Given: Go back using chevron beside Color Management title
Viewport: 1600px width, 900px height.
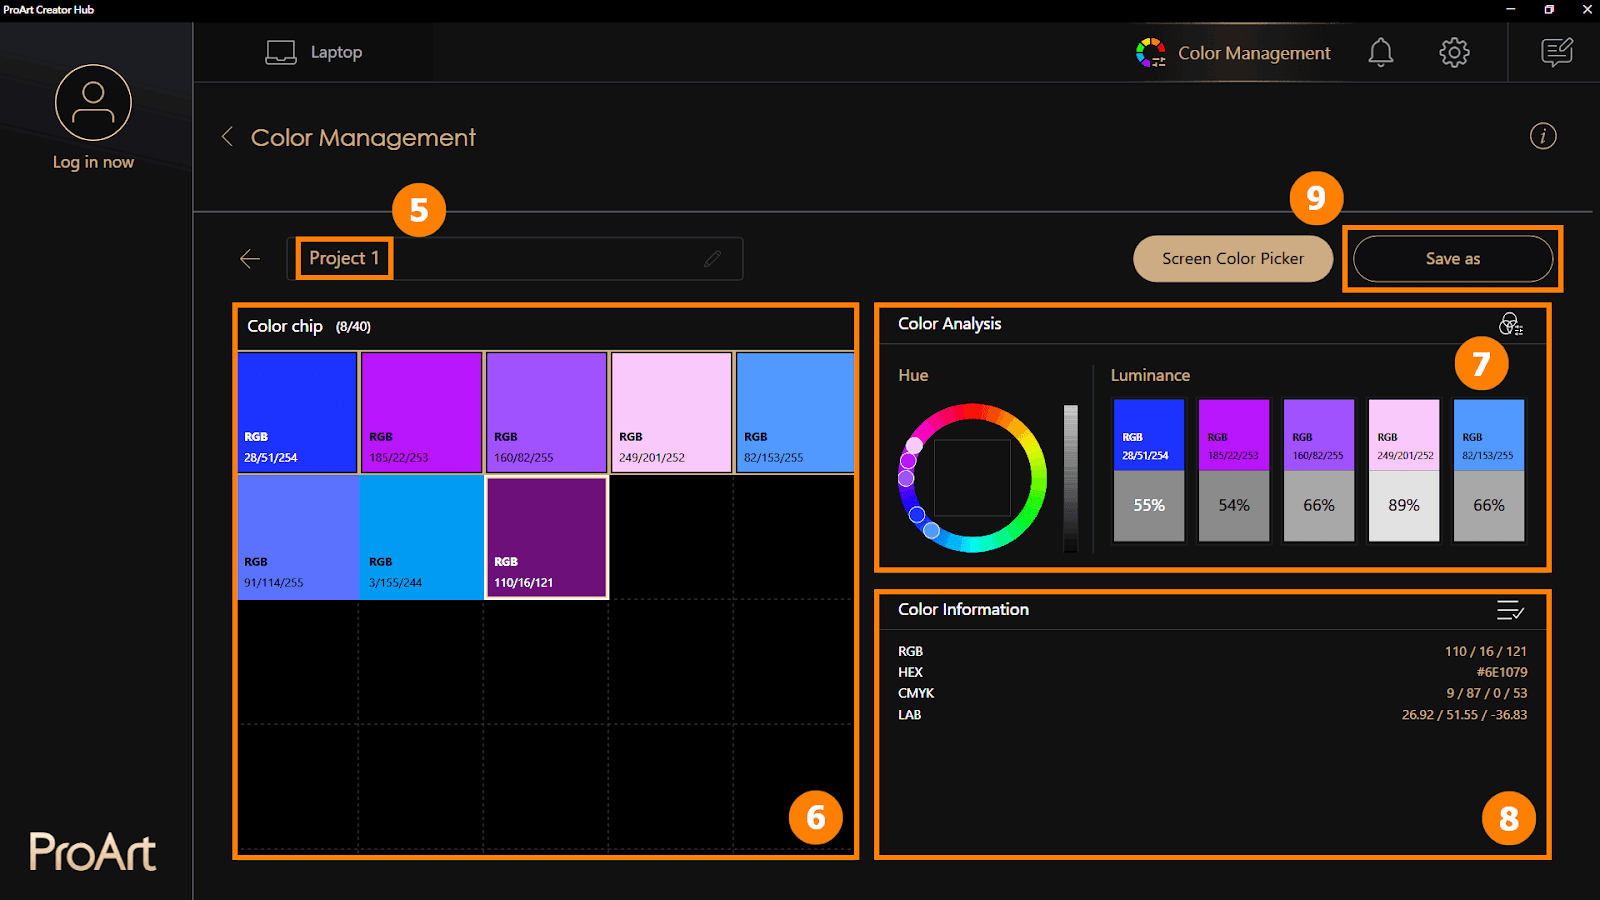Looking at the screenshot, I should (228, 136).
